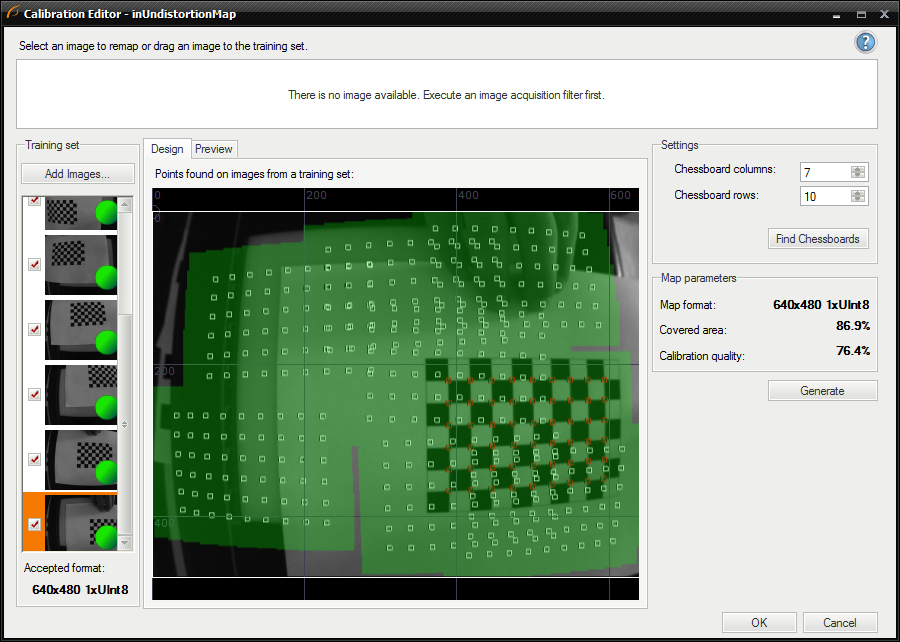Click the Chessboard rows spinner arrows
The image size is (900, 642).
[x=857, y=196]
